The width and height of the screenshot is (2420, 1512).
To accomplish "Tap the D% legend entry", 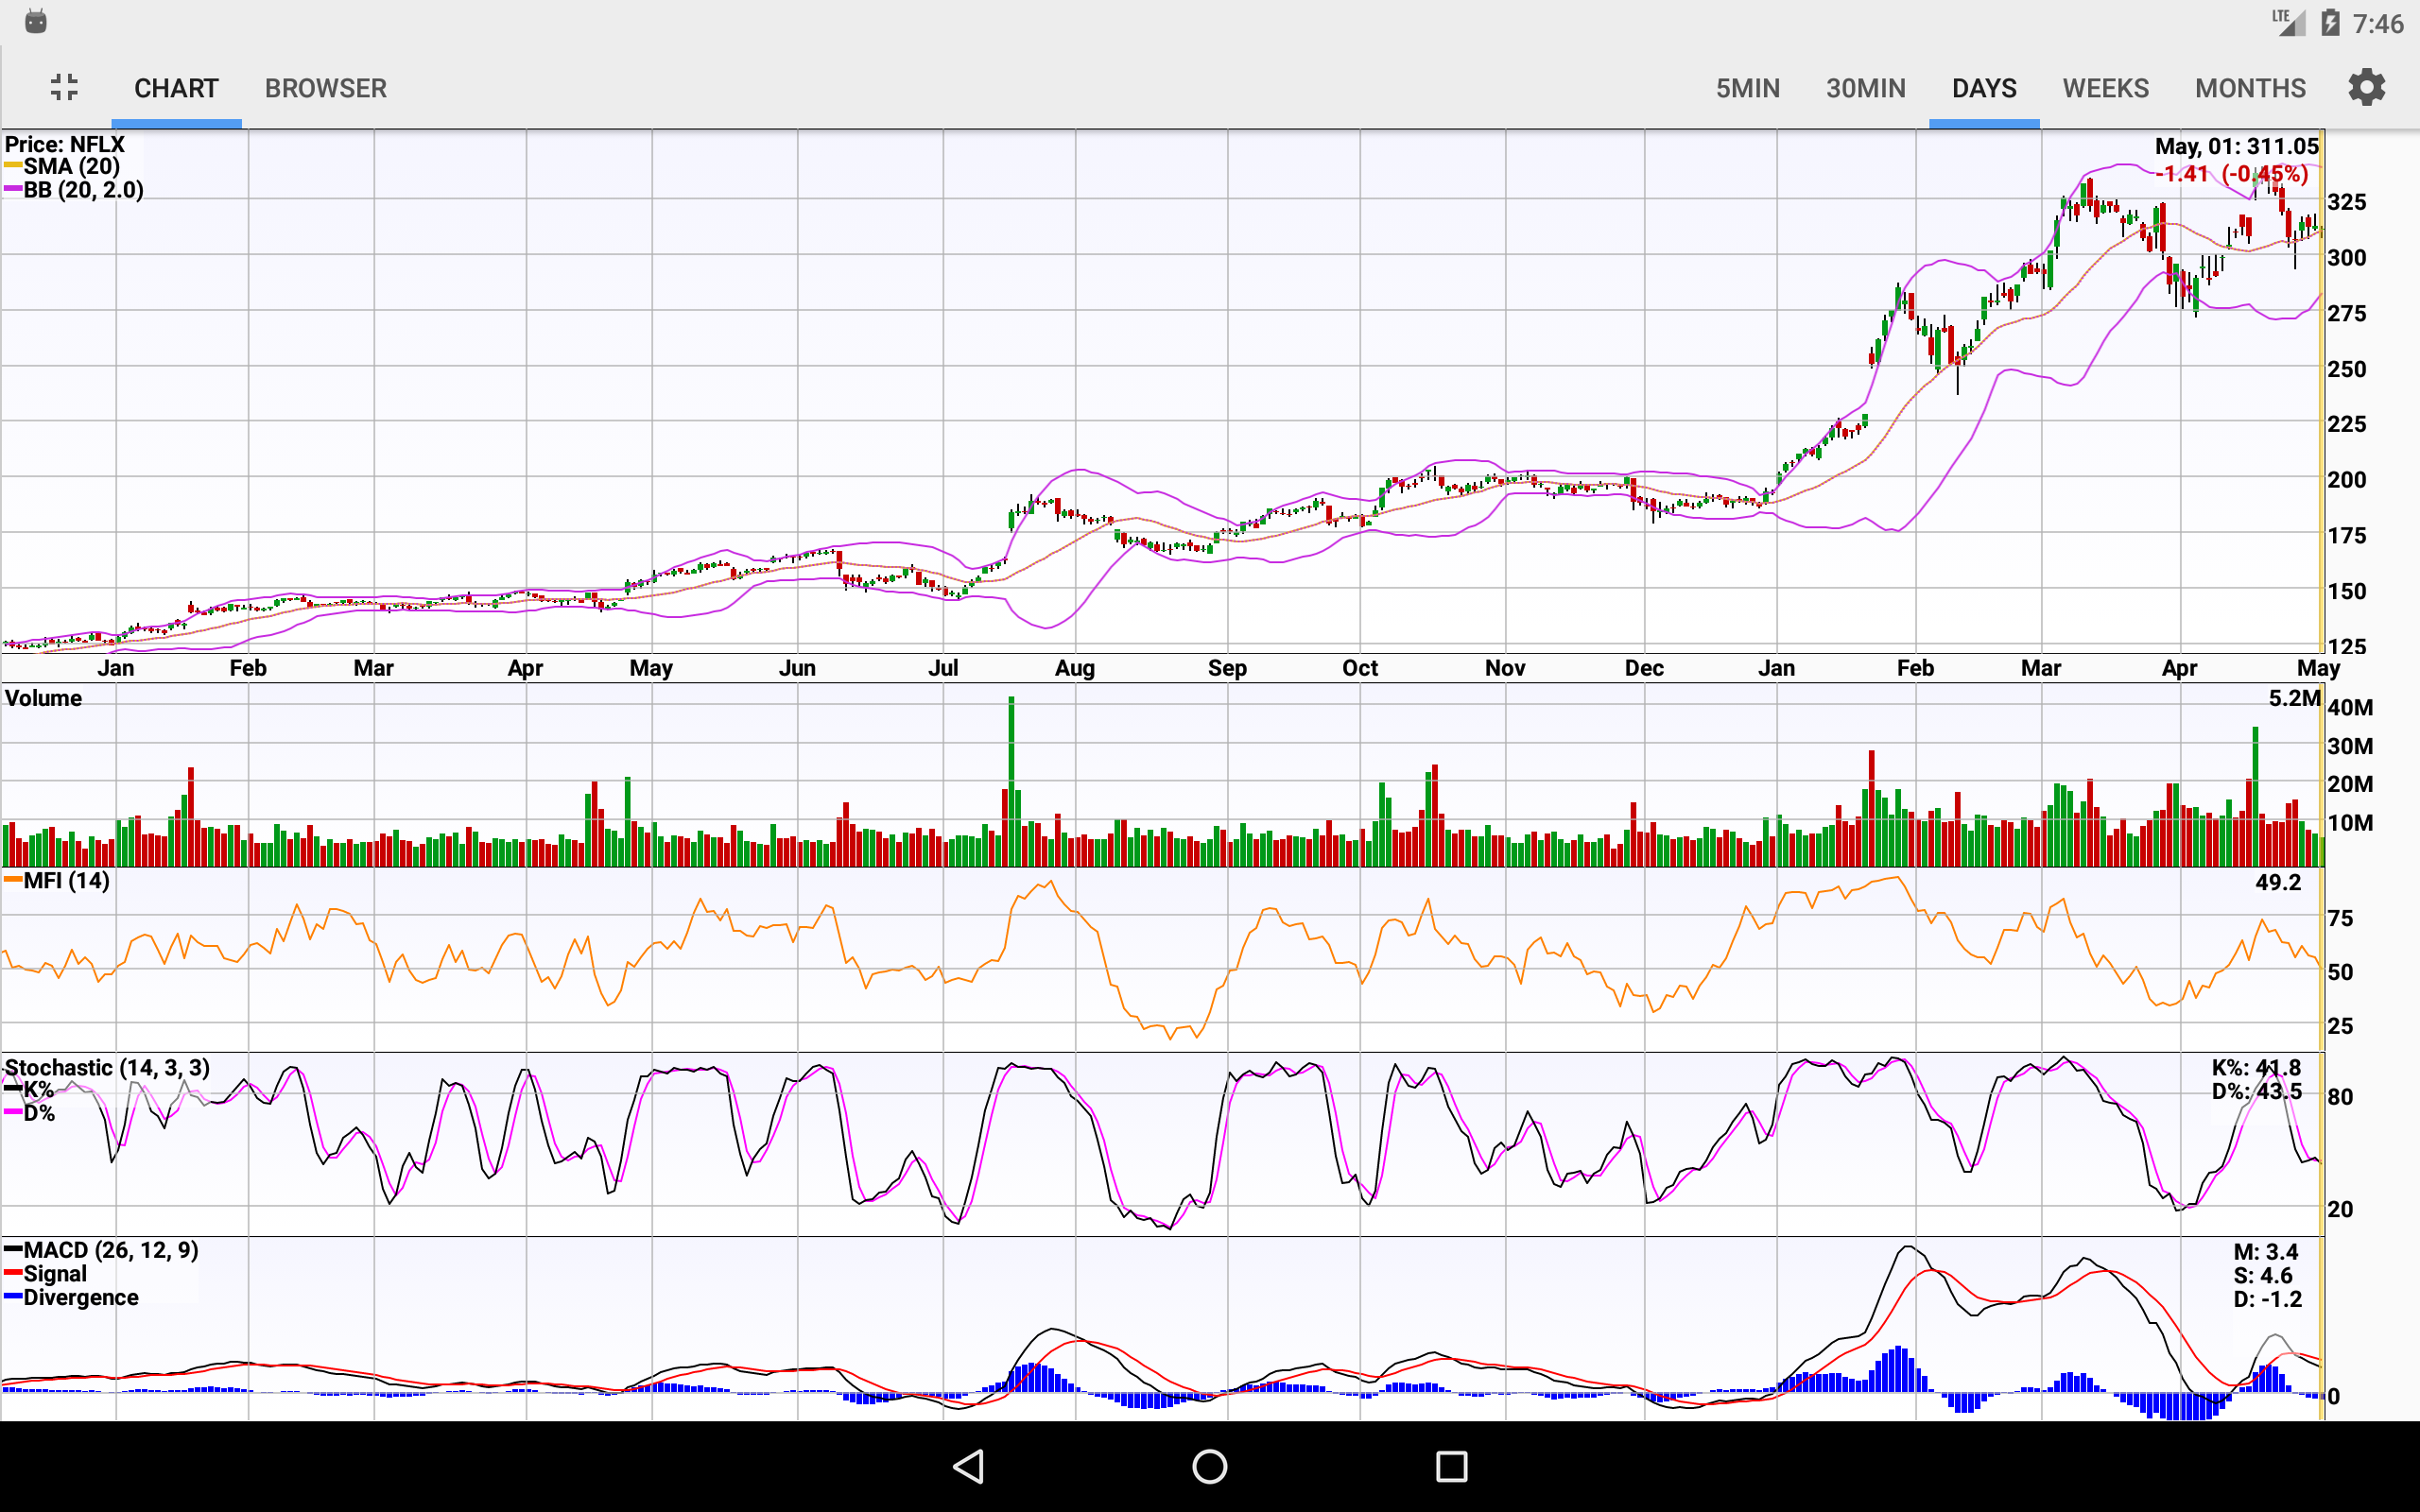I will tap(29, 1113).
